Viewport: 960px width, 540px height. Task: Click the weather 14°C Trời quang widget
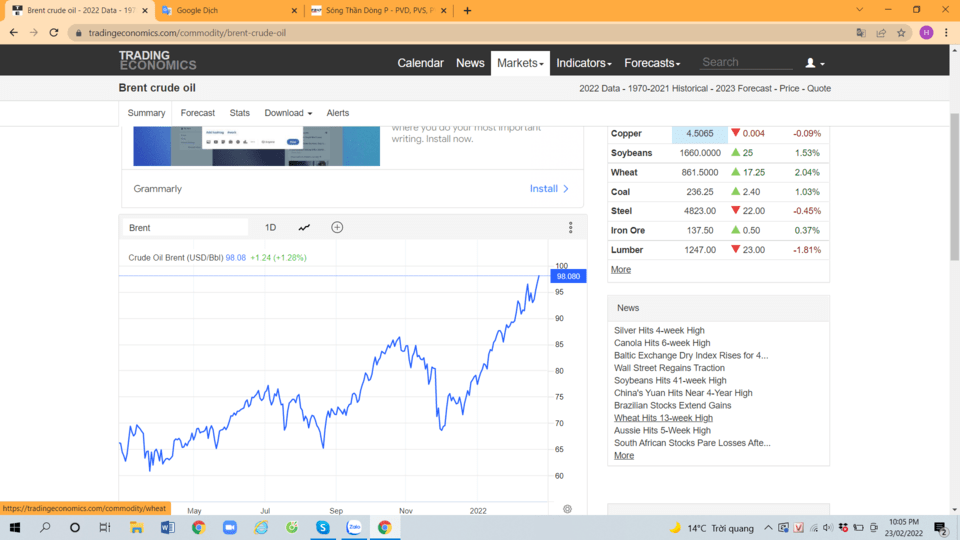(711, 528)
